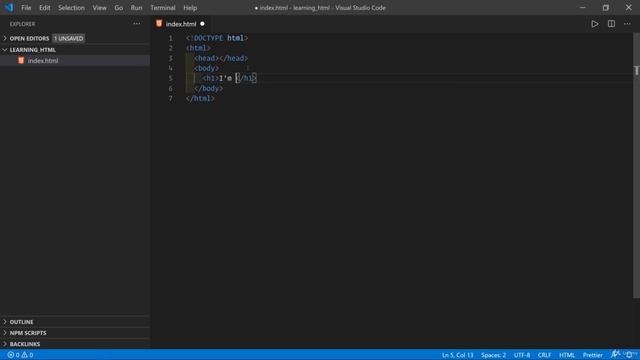The image size is (640, 360).
Task: Open the Selection menu
Action: click(x=71, y=8)
